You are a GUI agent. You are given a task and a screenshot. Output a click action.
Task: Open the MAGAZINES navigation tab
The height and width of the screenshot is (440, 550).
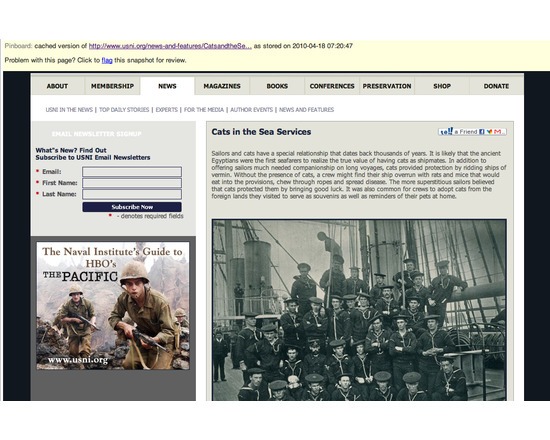pyautogui.click(x=222, y=86)
